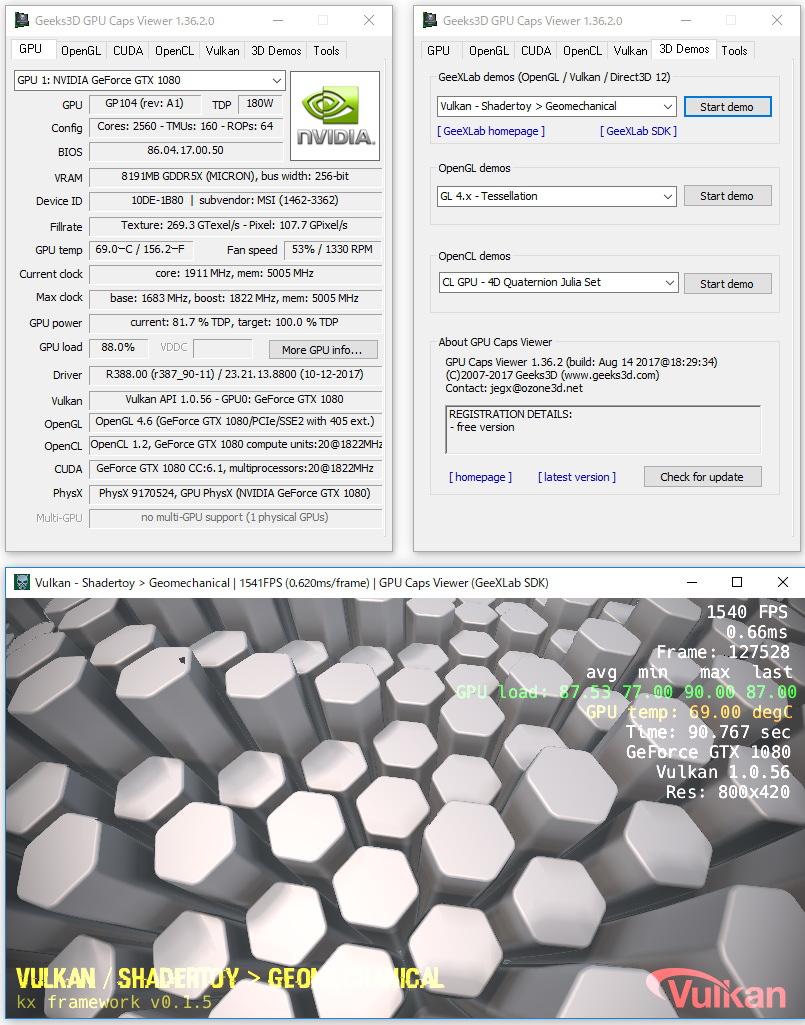Minimize the Vulkan demo window

(693, 582)
